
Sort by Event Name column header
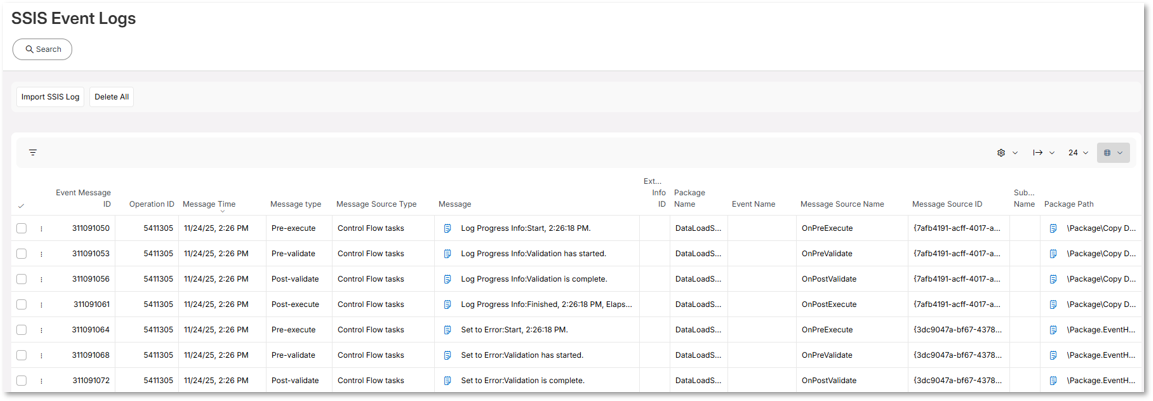point(754,204)
